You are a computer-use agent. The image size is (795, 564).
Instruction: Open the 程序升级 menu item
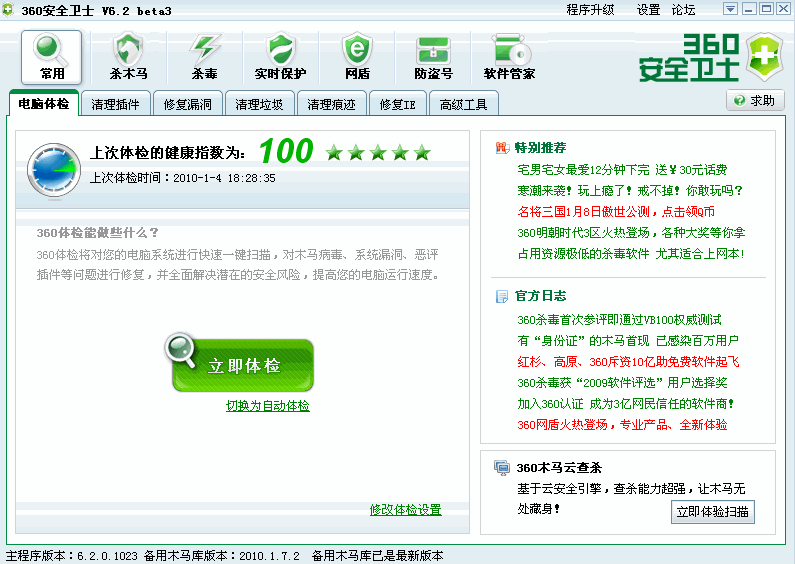click(x=590, y=10)
